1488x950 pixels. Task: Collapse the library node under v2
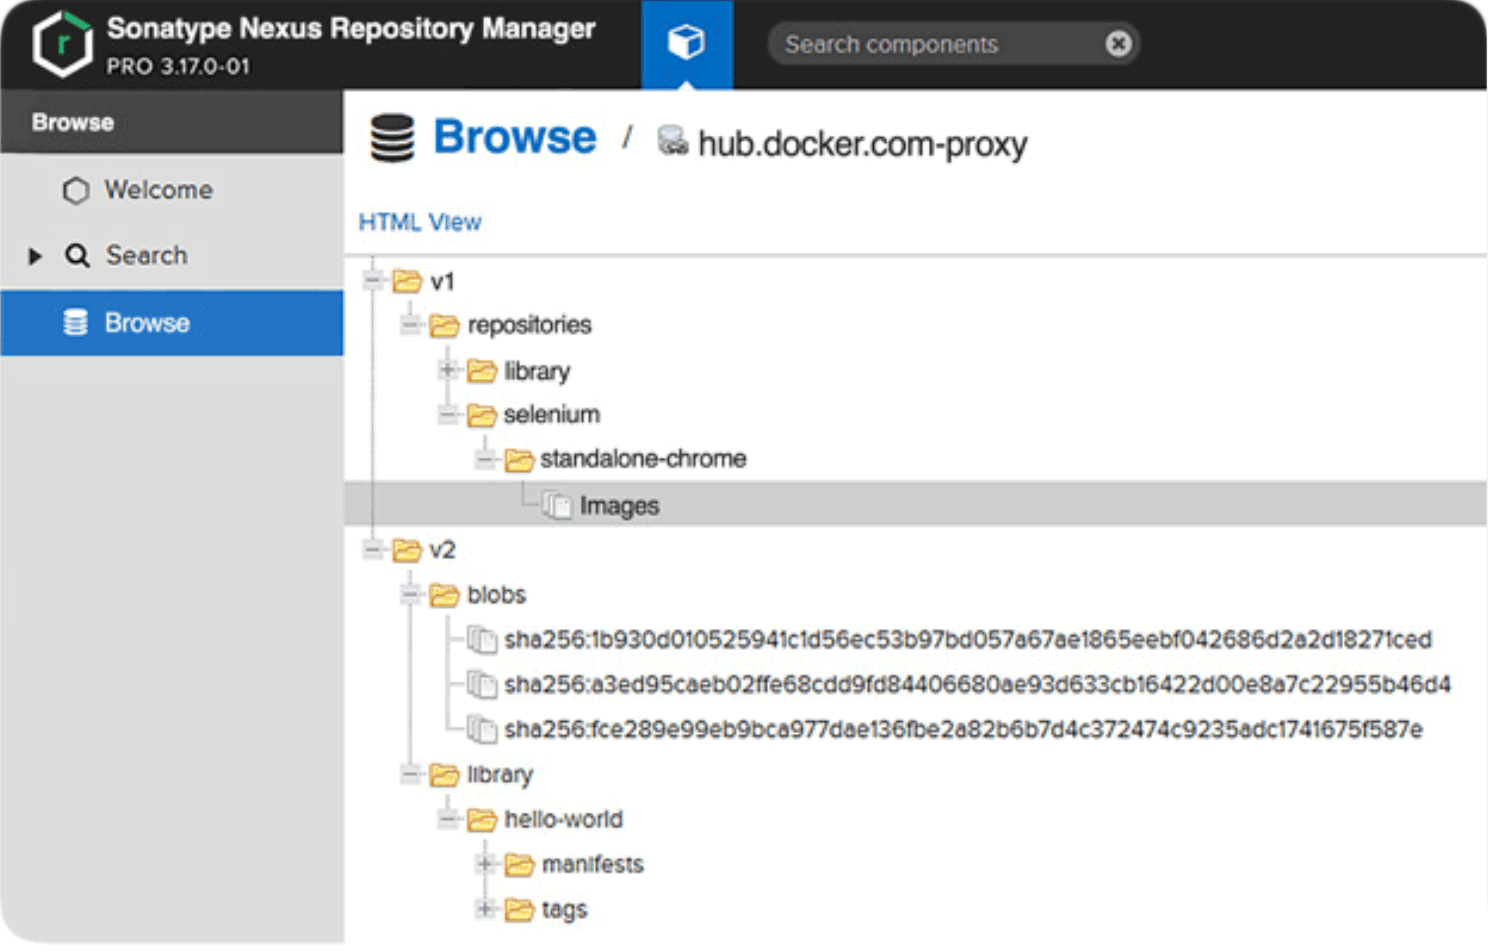(410, 774)
